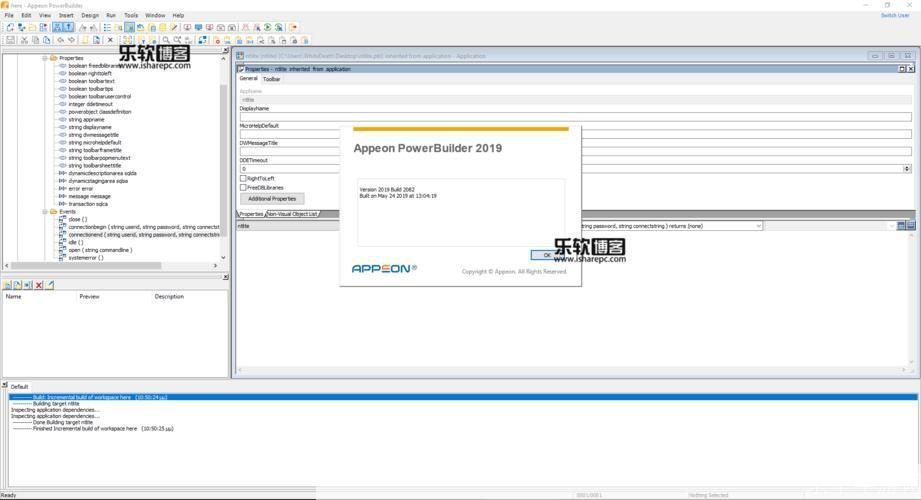Click the Exit icon ending the PowerBar
This screenshot has width=921, height=500.
click(293, 27)
